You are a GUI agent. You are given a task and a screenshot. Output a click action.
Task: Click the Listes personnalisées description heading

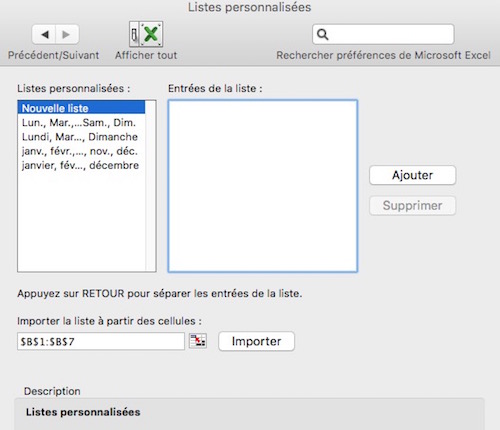[83, 412]
